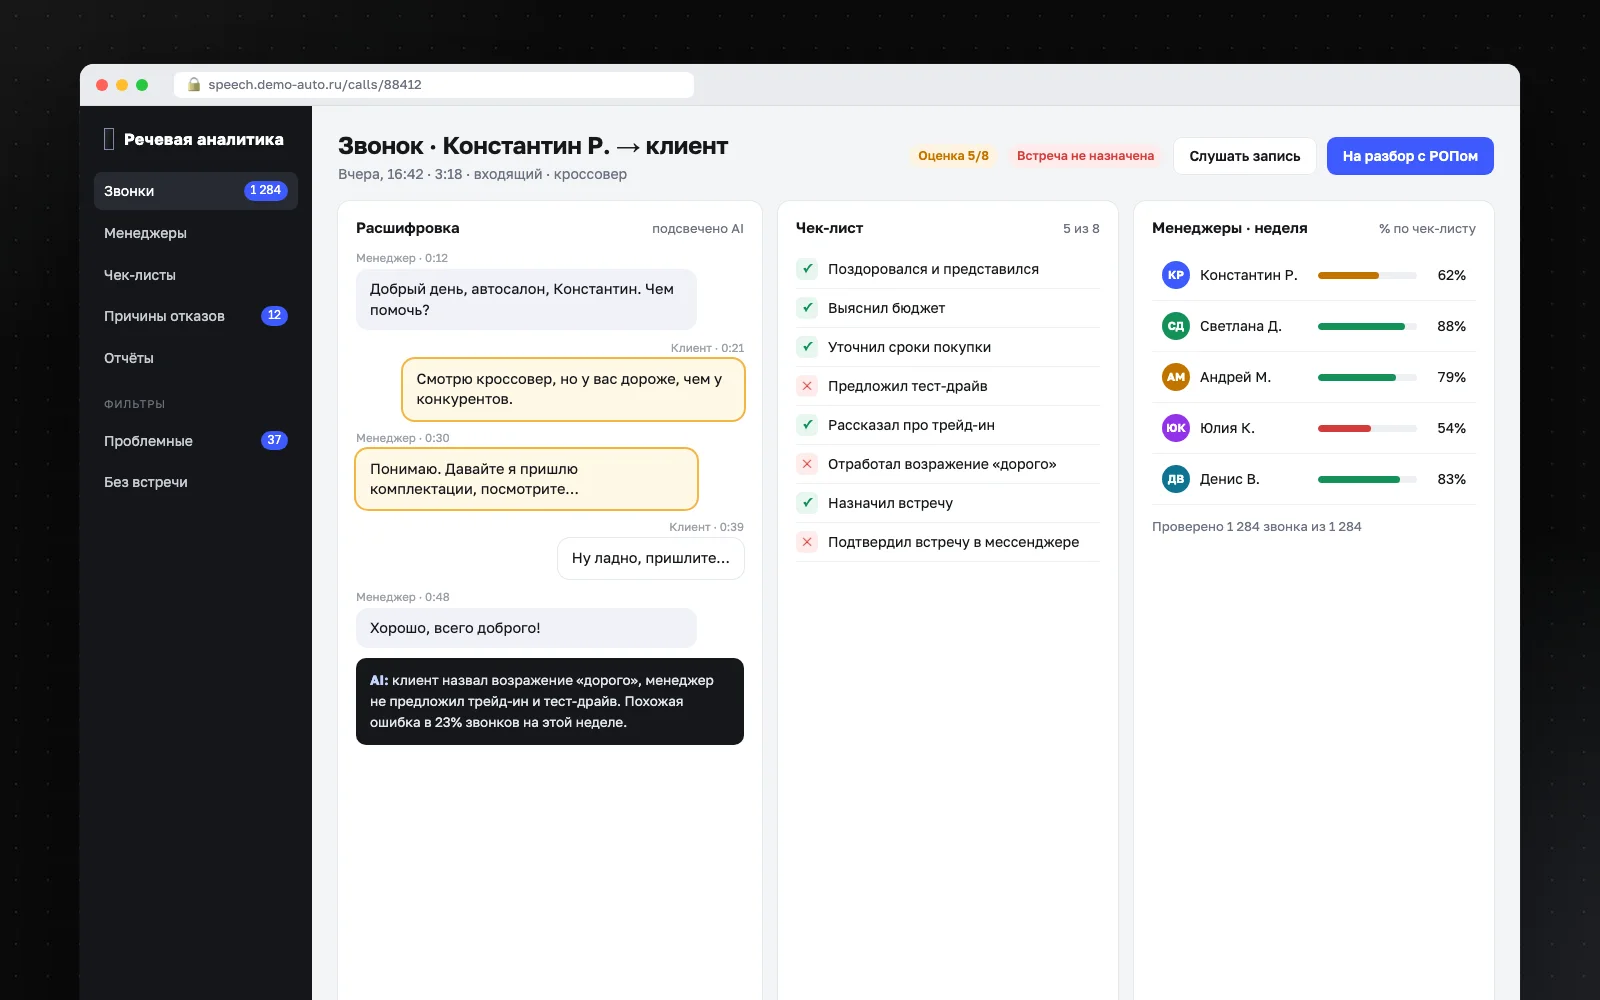
Task: Click the Менеджер · 0:12 timestamp
Action: pyautogui.click(x=402, y=258)
